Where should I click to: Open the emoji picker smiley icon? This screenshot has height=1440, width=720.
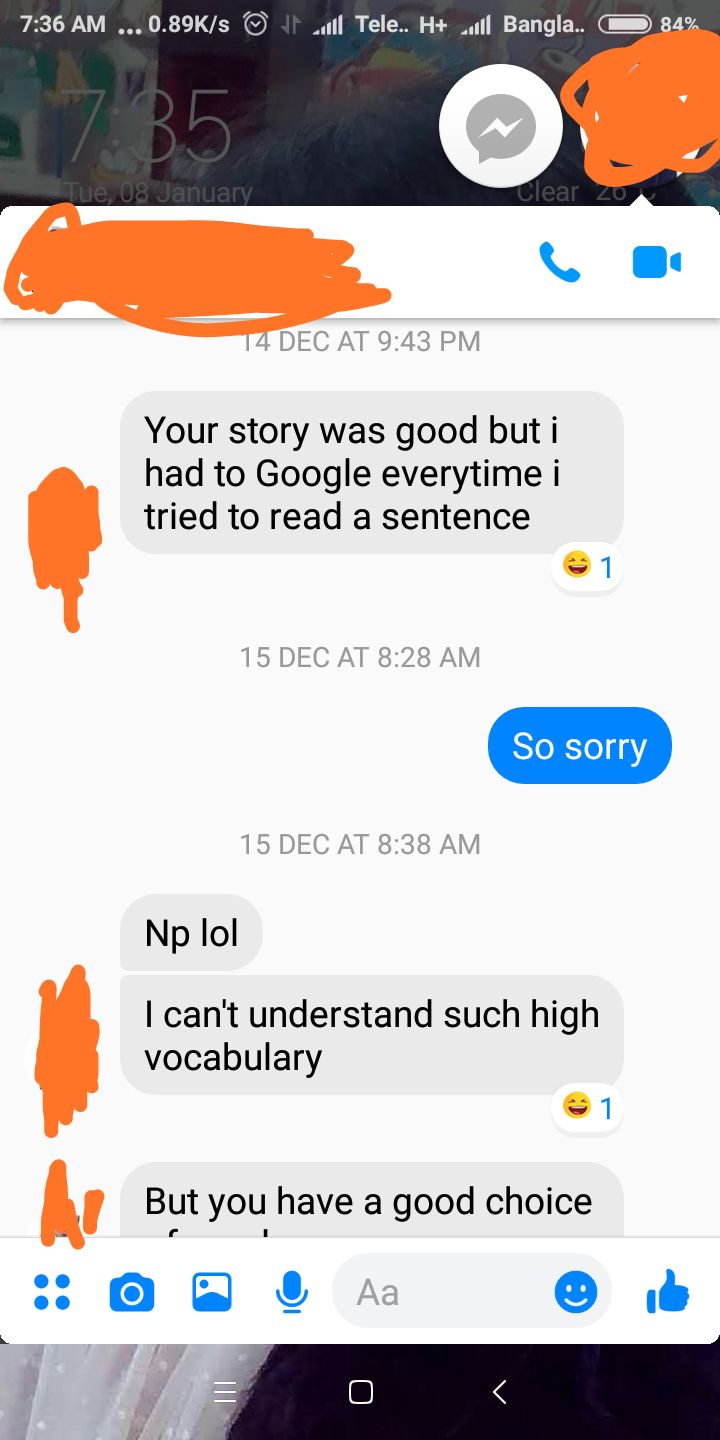(x=576, y=1292)
